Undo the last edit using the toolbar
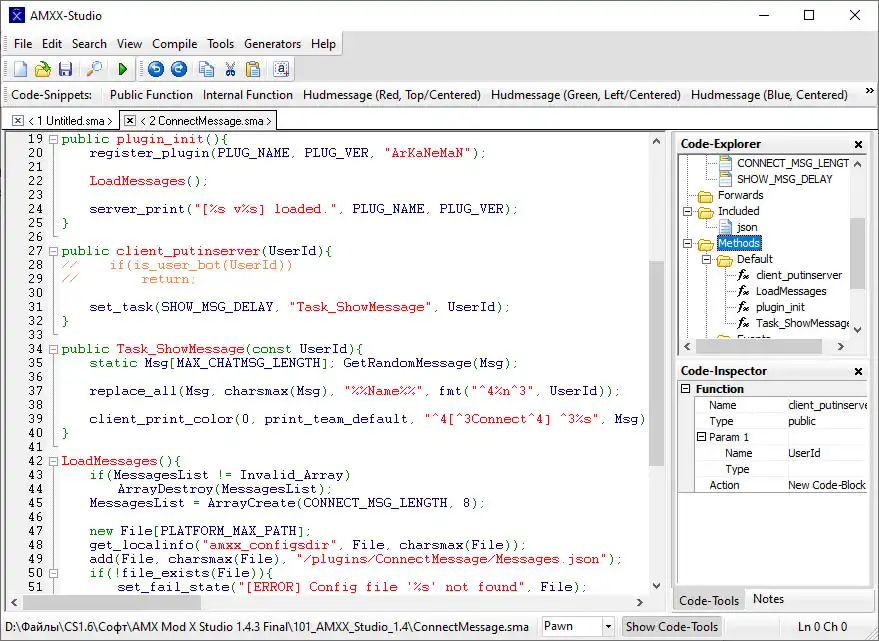879x641 pixels. click(x=155, y=69)
